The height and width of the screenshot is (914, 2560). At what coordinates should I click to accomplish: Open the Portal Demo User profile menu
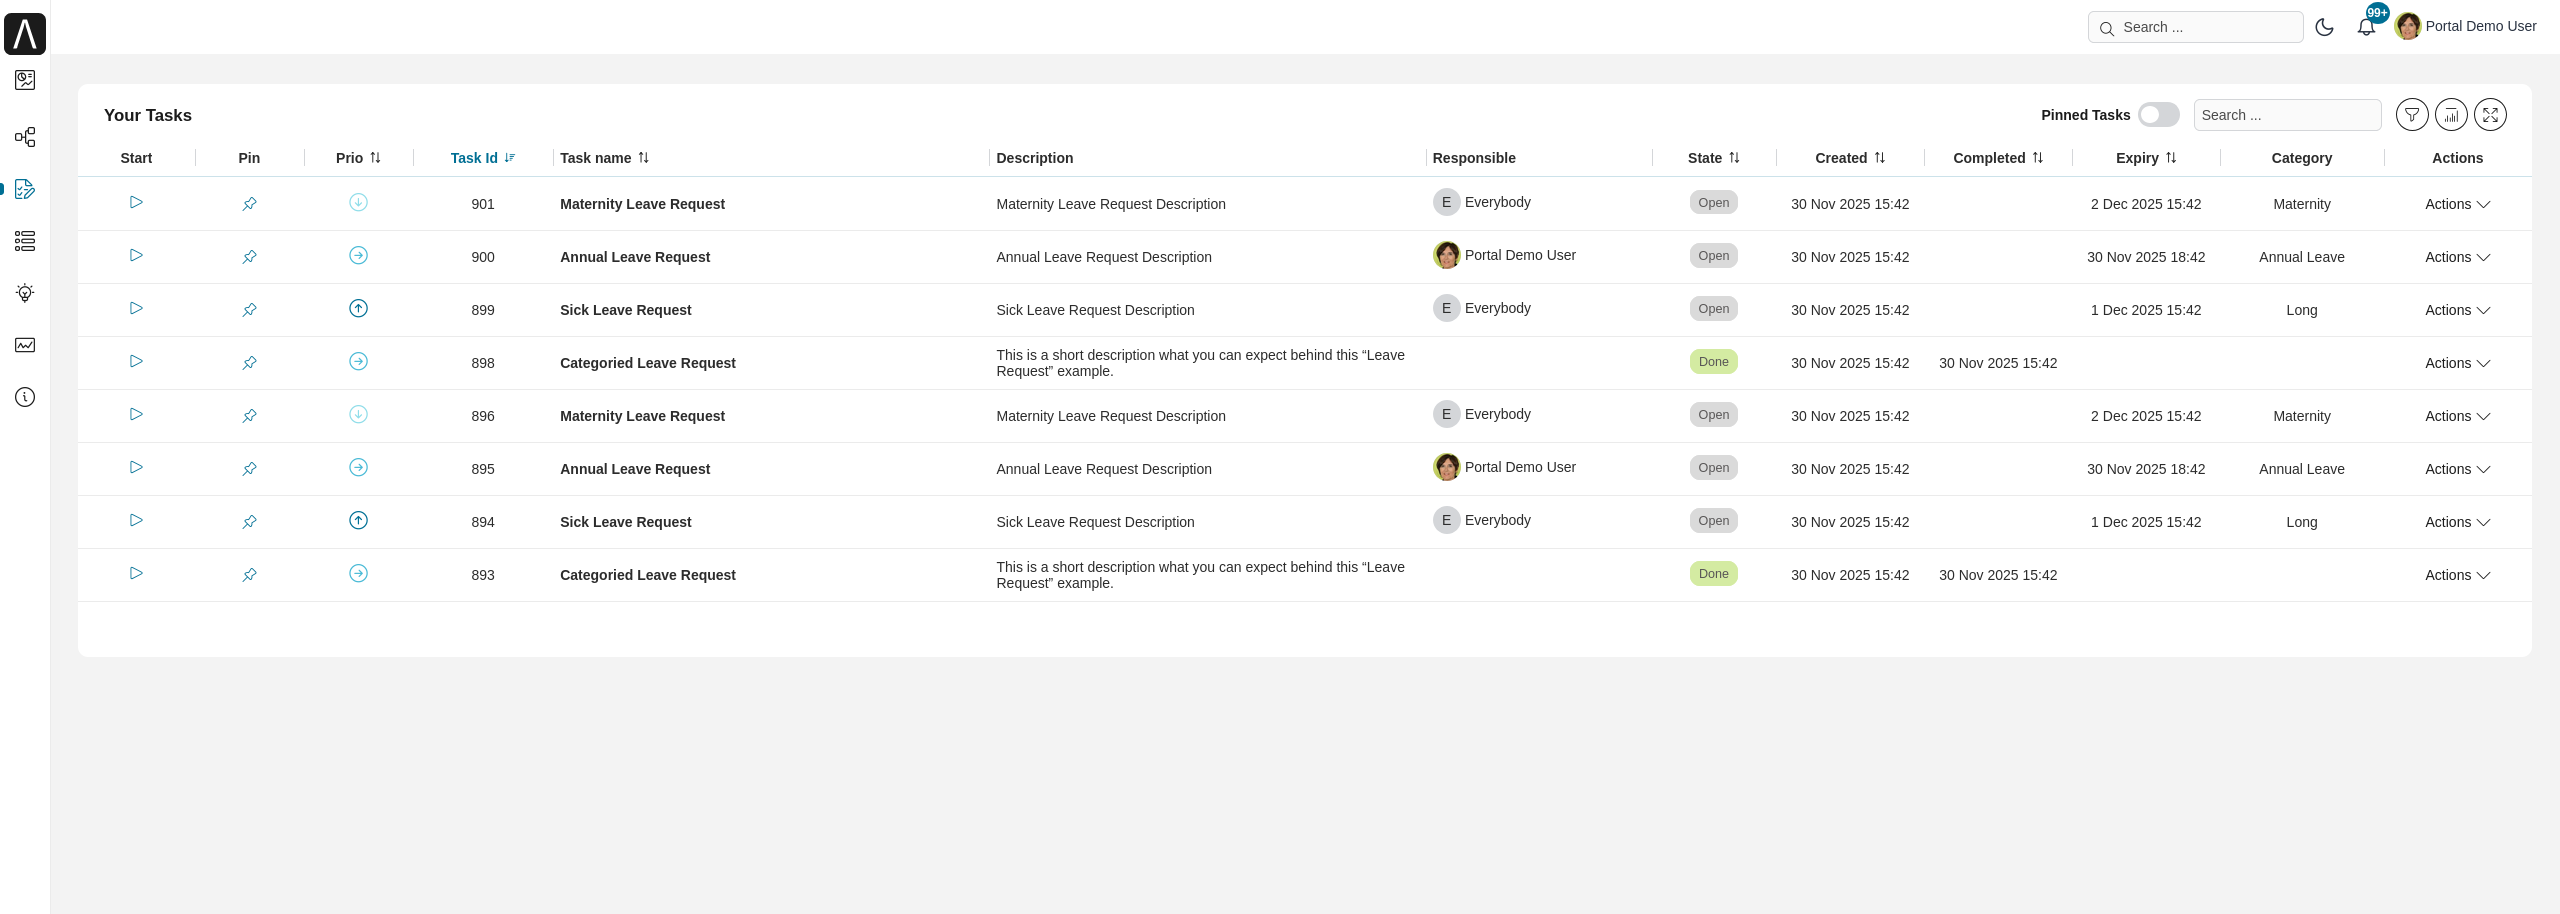2466,27
